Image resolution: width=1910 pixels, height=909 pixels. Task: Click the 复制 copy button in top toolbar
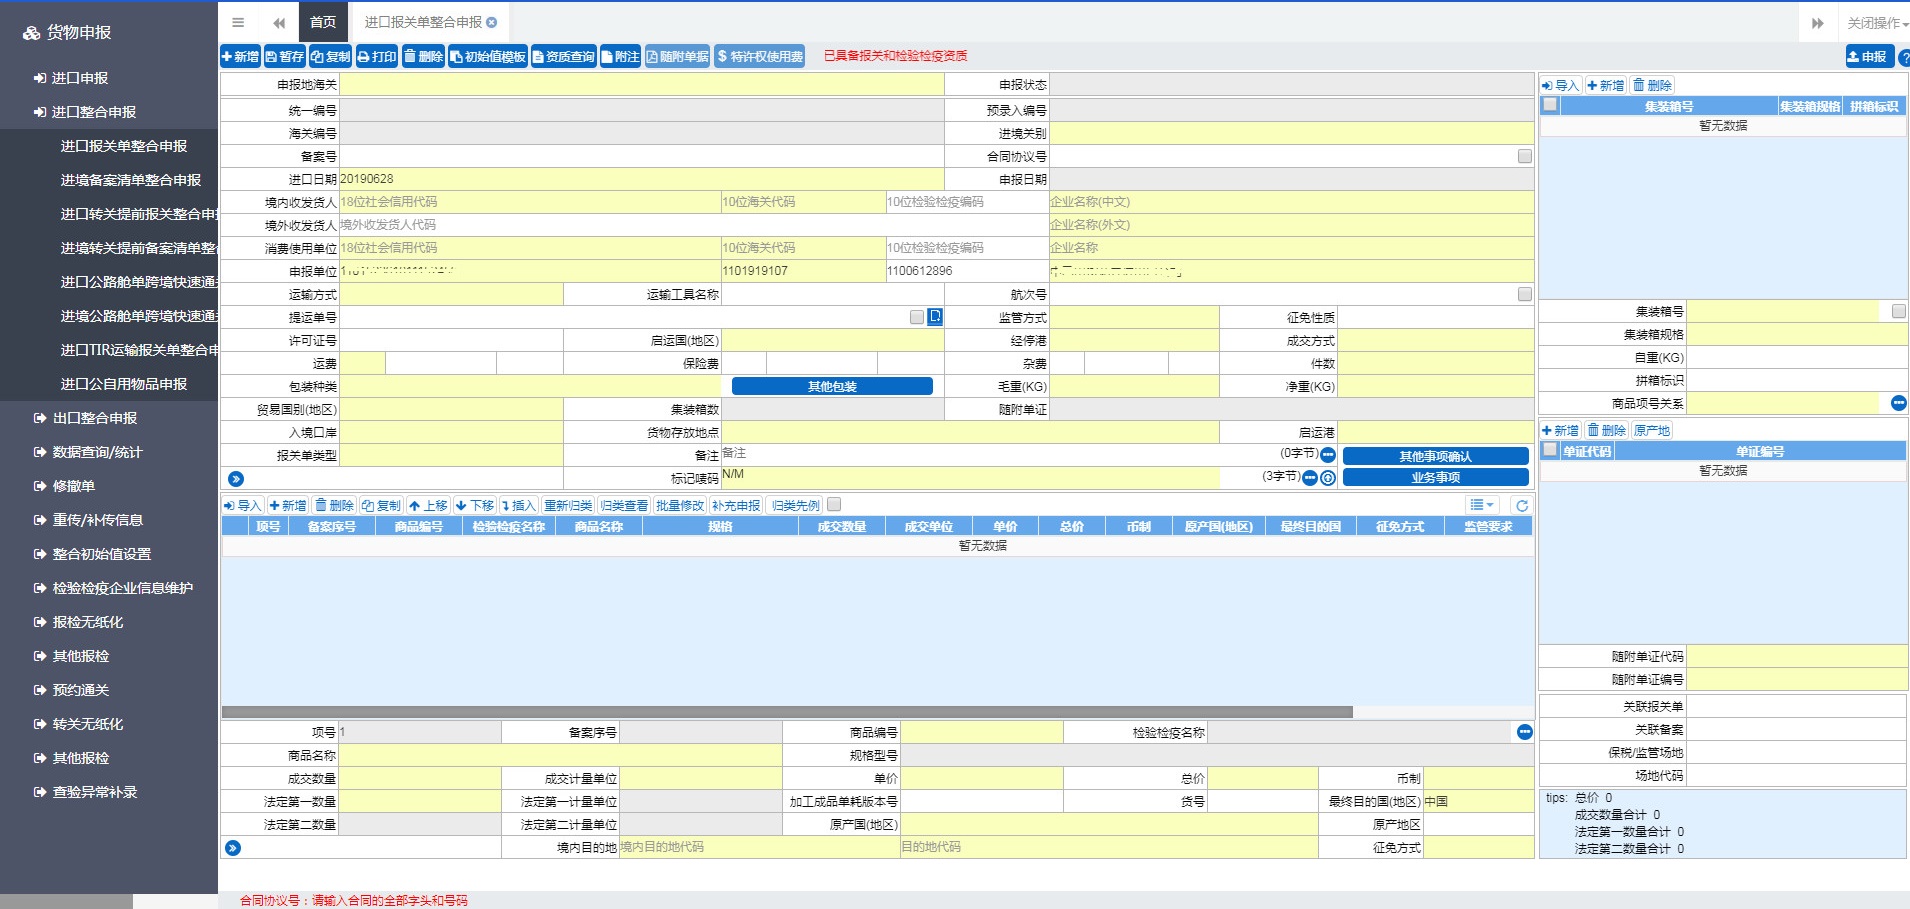[330, 56]
